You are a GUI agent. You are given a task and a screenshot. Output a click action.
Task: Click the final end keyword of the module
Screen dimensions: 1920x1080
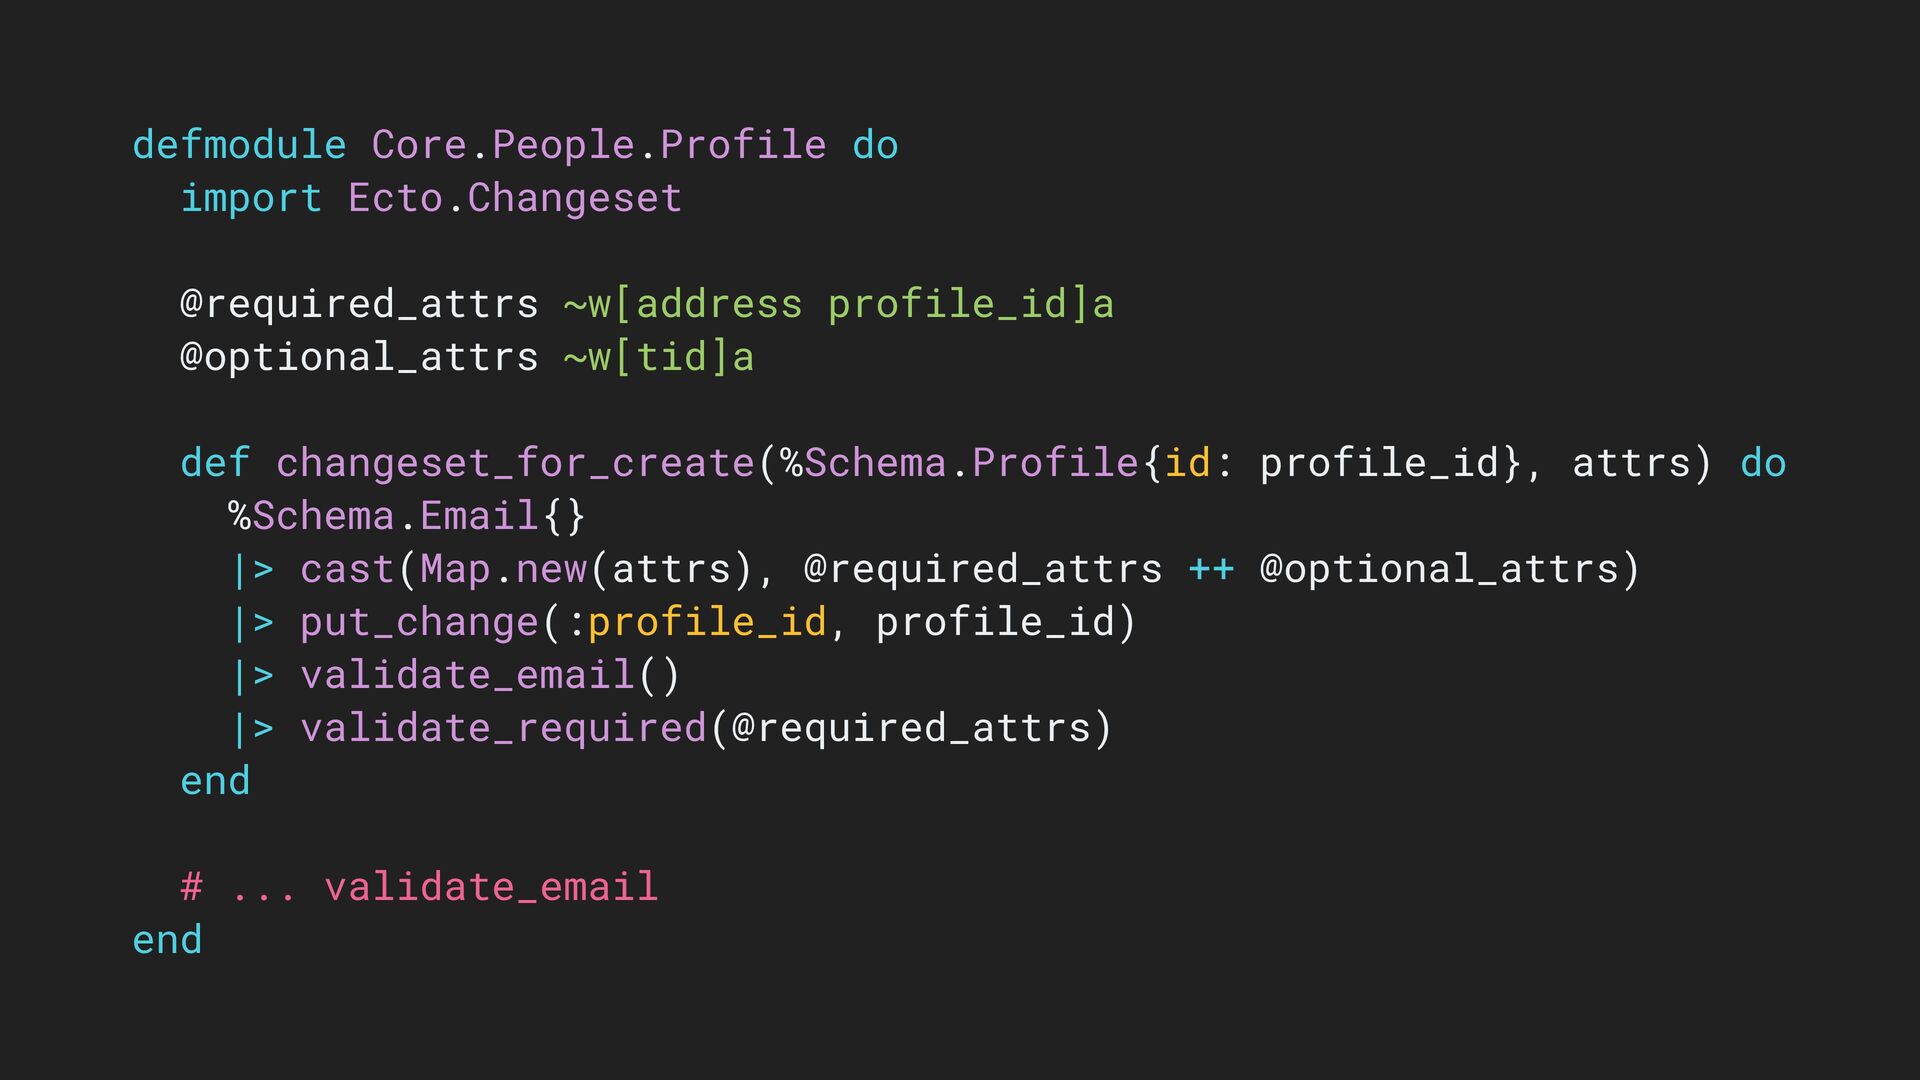[x=167, y=940]
